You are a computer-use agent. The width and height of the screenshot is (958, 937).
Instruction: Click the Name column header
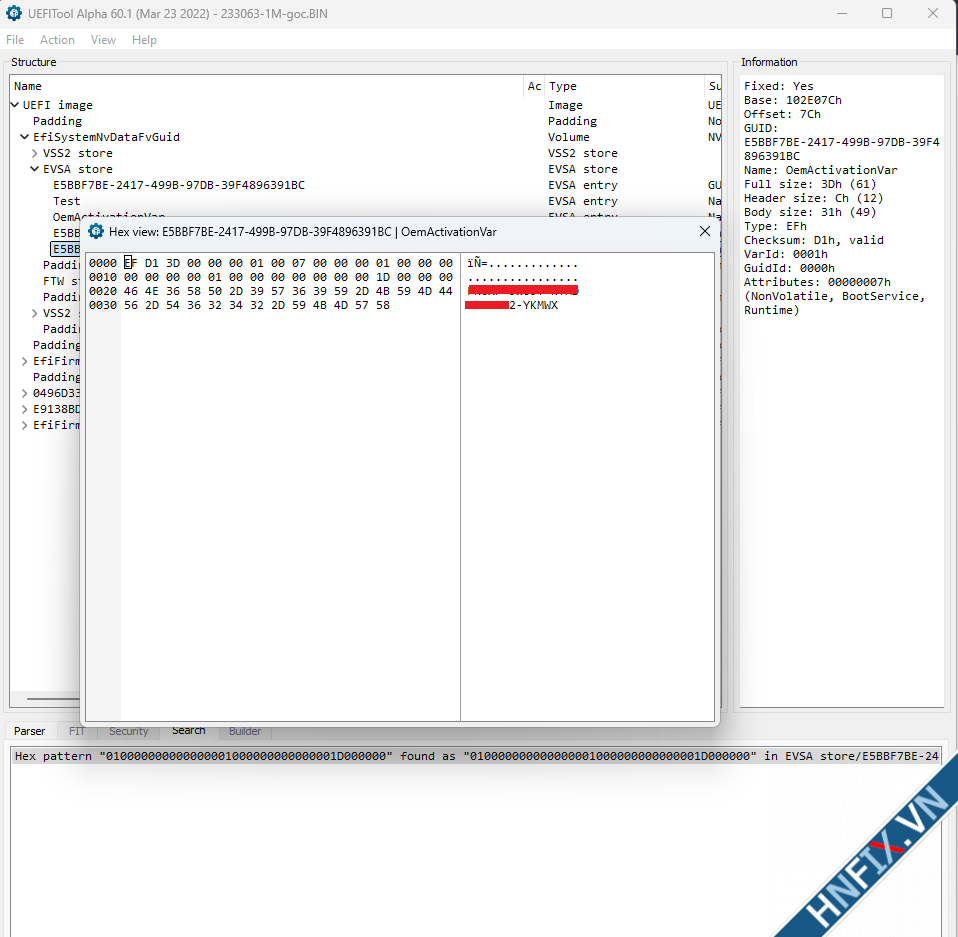point(266,86)
